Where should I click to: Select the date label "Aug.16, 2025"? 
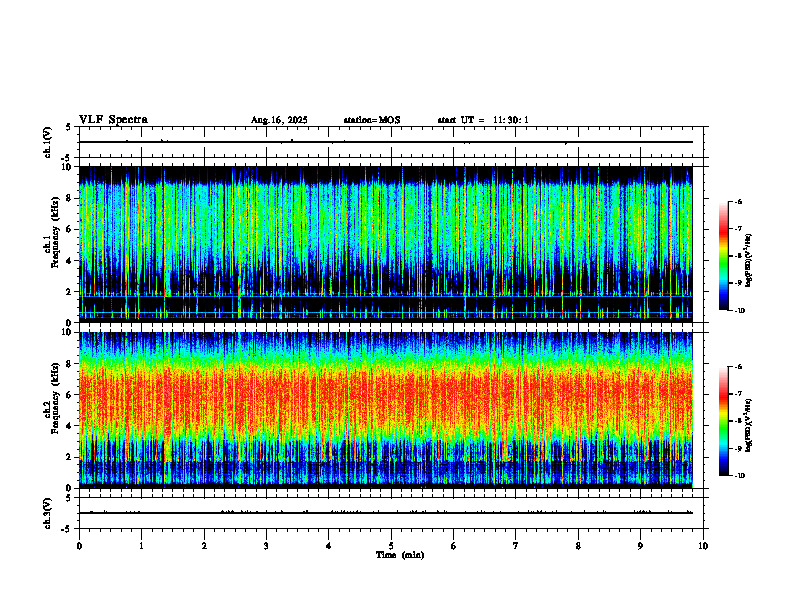click(279, 120)
